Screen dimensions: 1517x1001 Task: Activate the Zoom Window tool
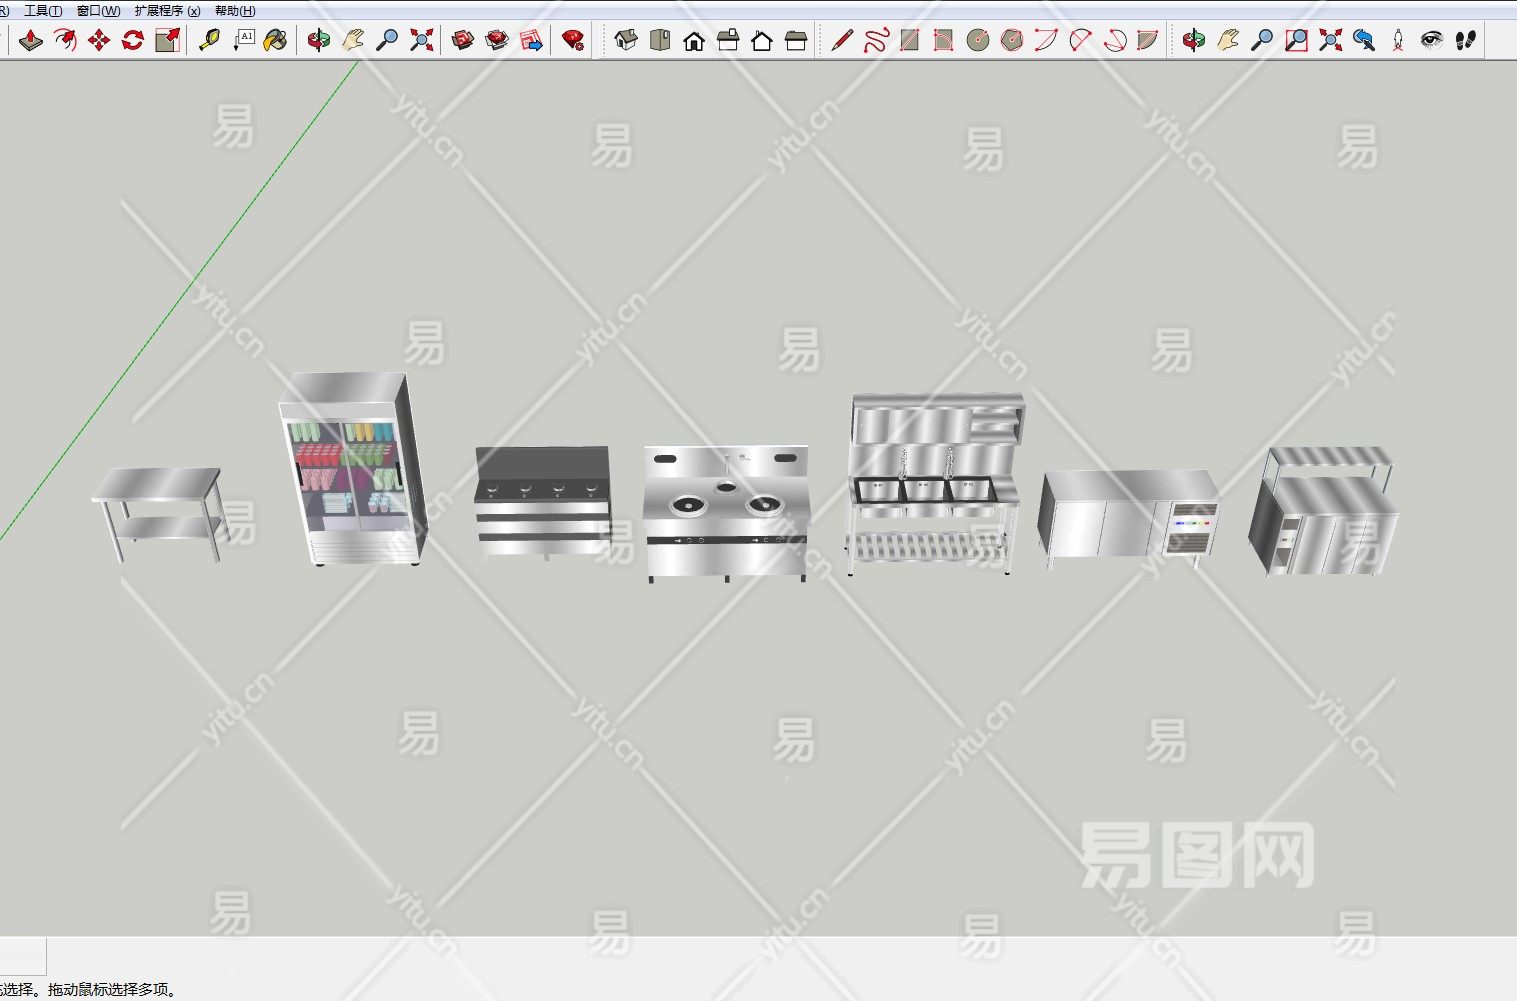(x=1296, y=40)
